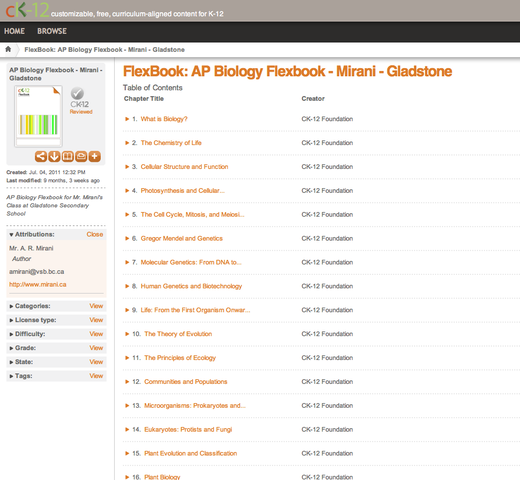Viewport: 520px width, 480px height.
Task: Open the What is Biology? chapter link
Action: point(164,119)
